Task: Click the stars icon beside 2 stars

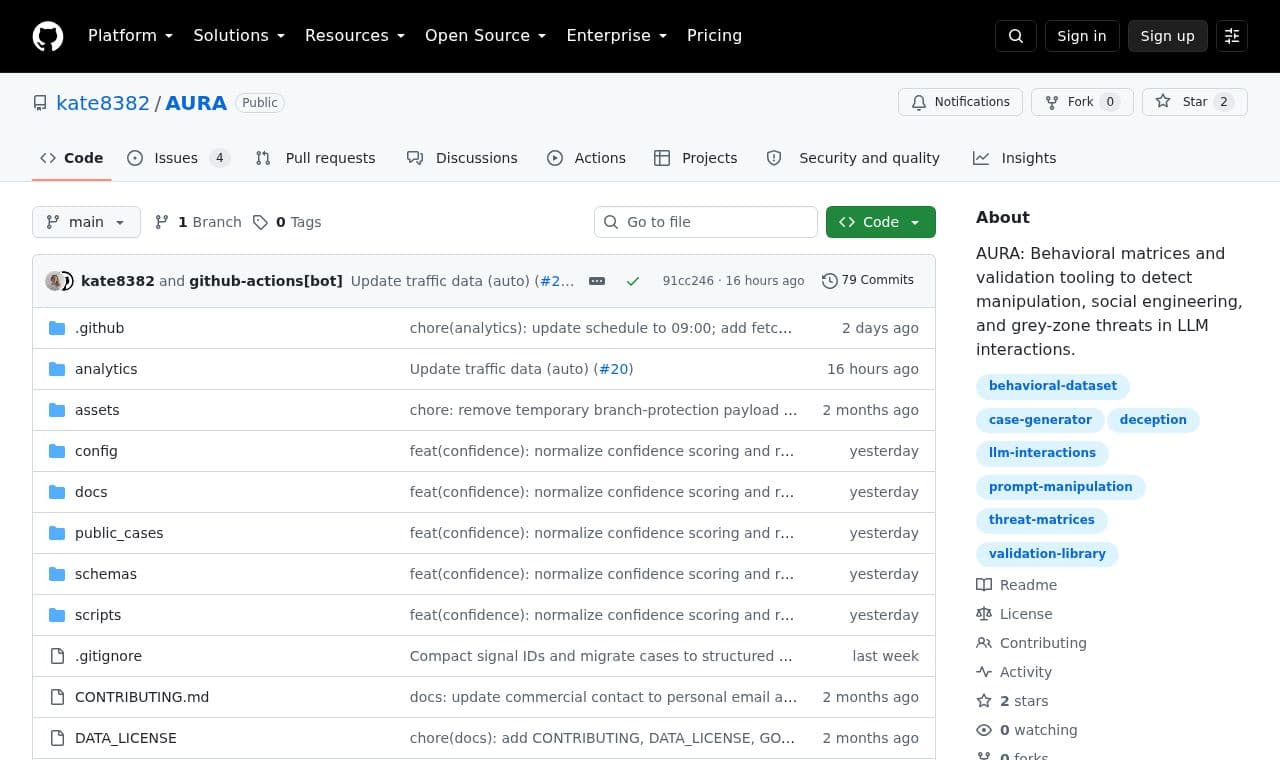Action: (x=984, y=701)
